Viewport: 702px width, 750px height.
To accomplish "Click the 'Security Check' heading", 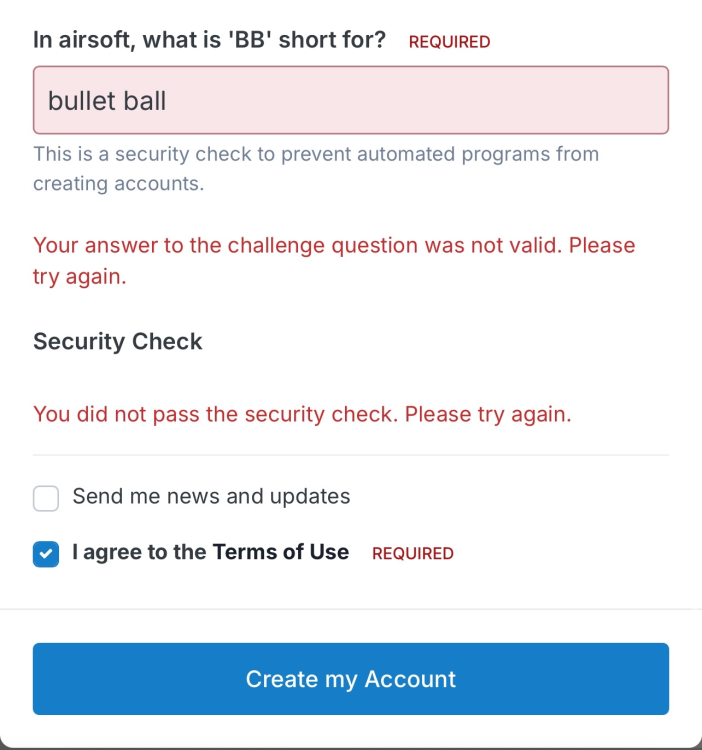I will point(118,341).
